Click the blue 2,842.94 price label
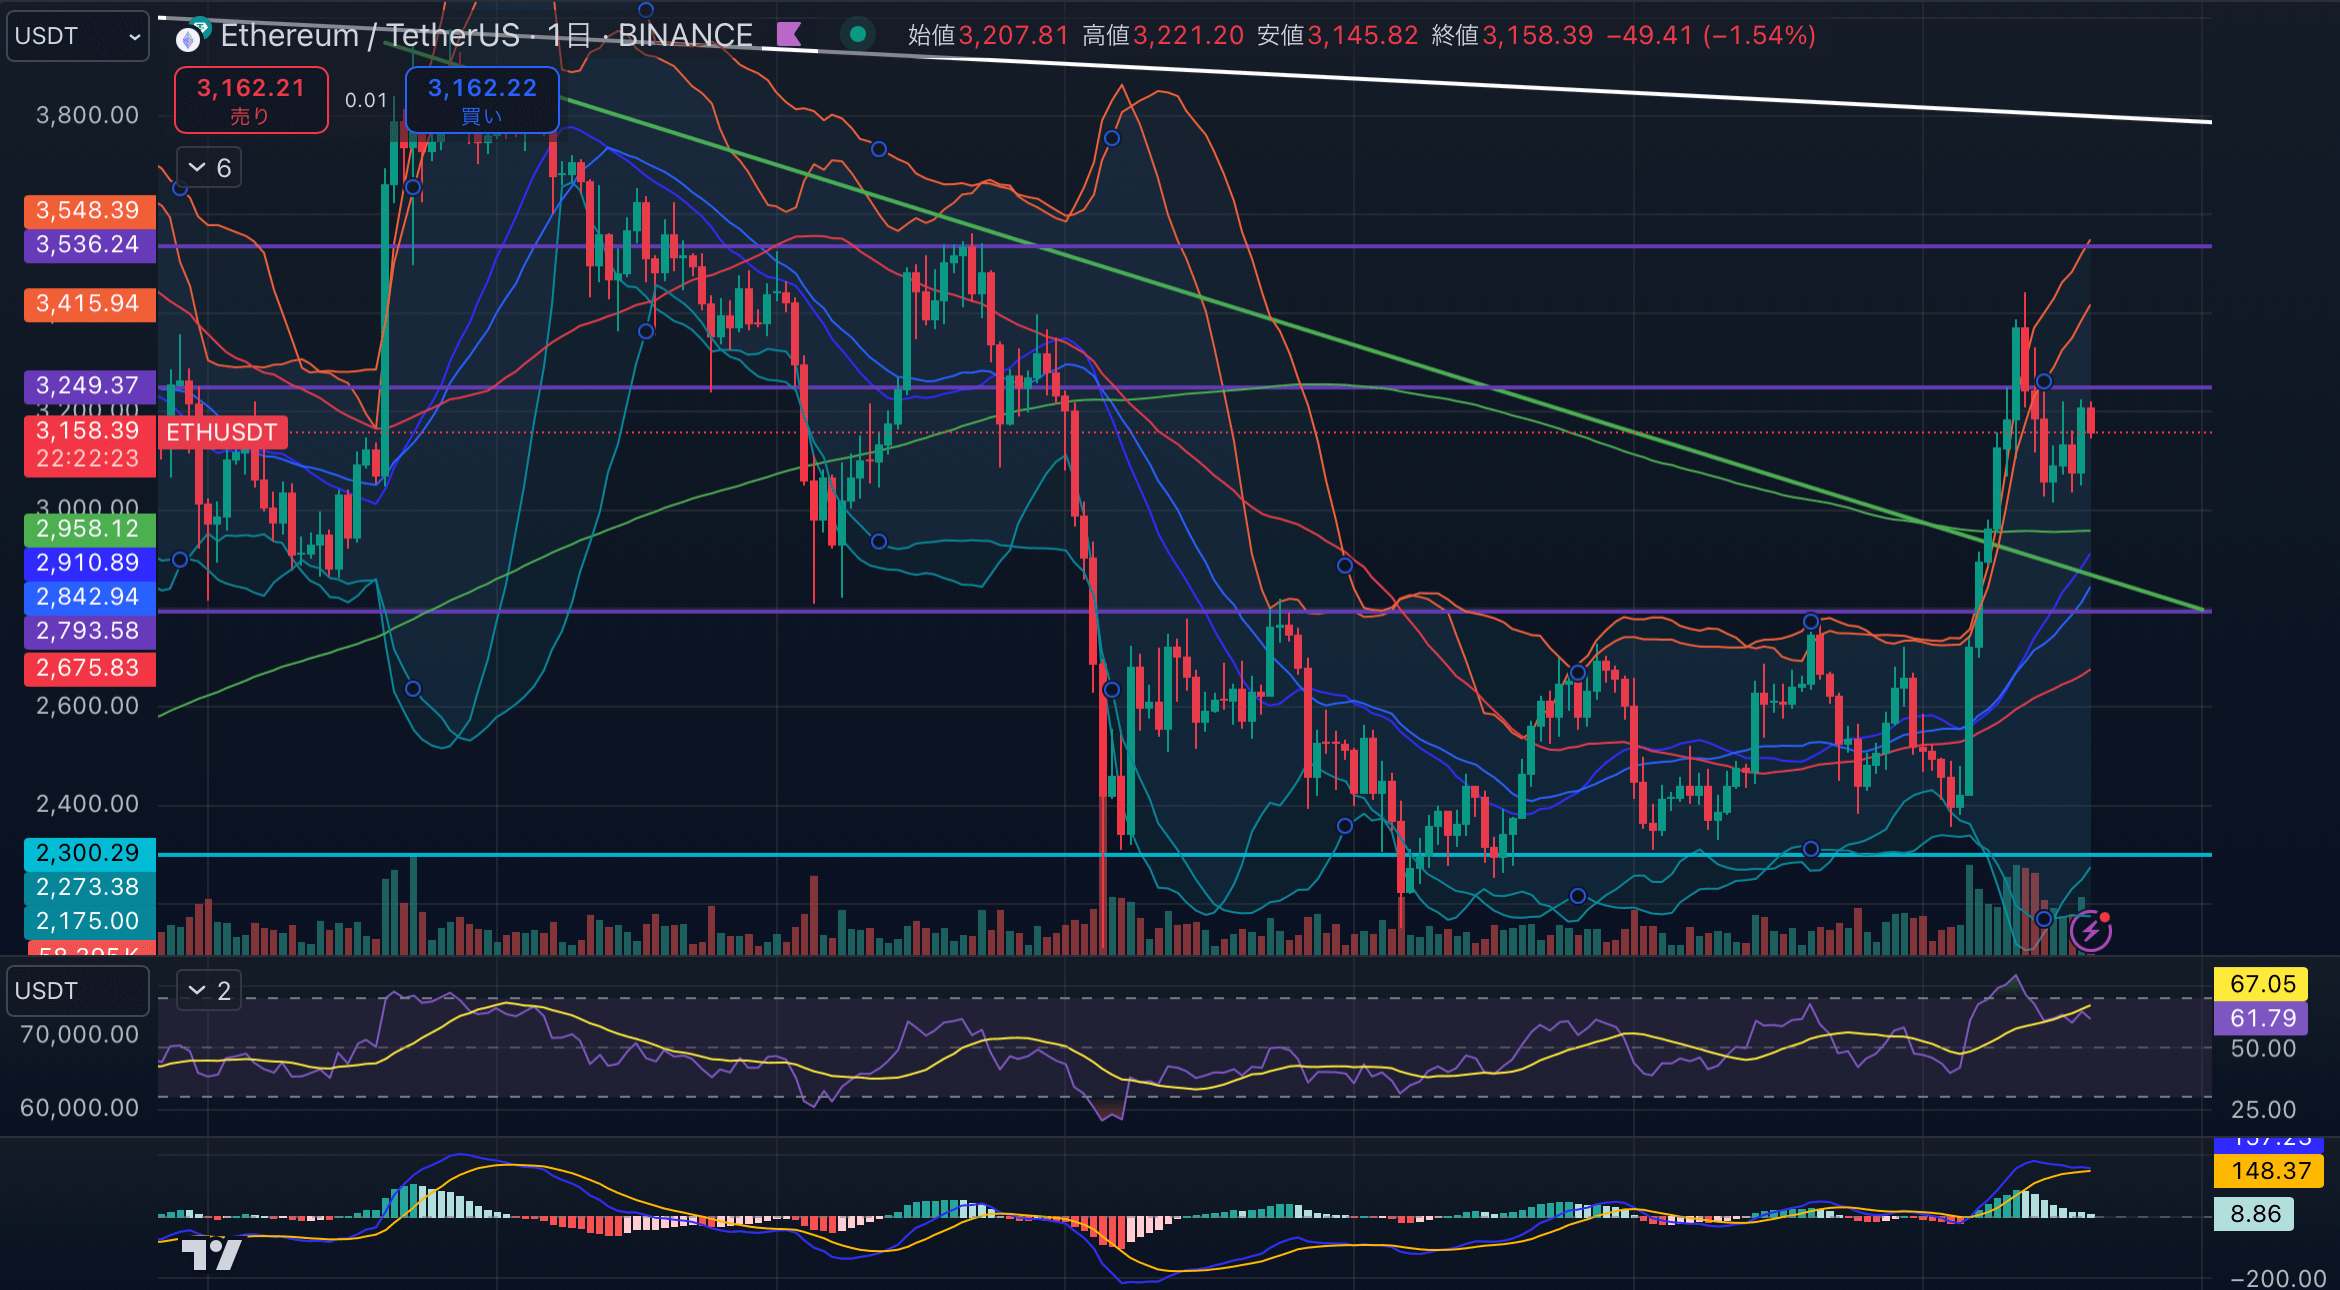The height and width of the screenshot is (1290, 2340). tap(89, 597)
